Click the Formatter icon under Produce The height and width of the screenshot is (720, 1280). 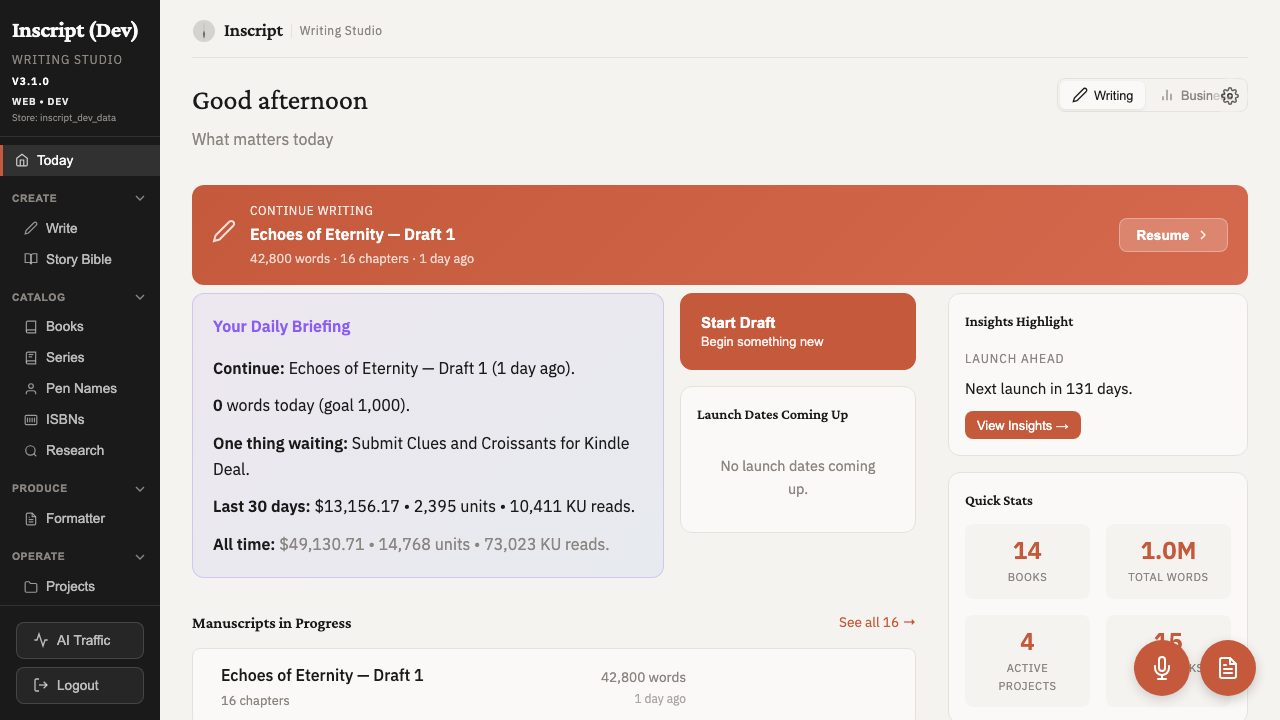(31, 518)
